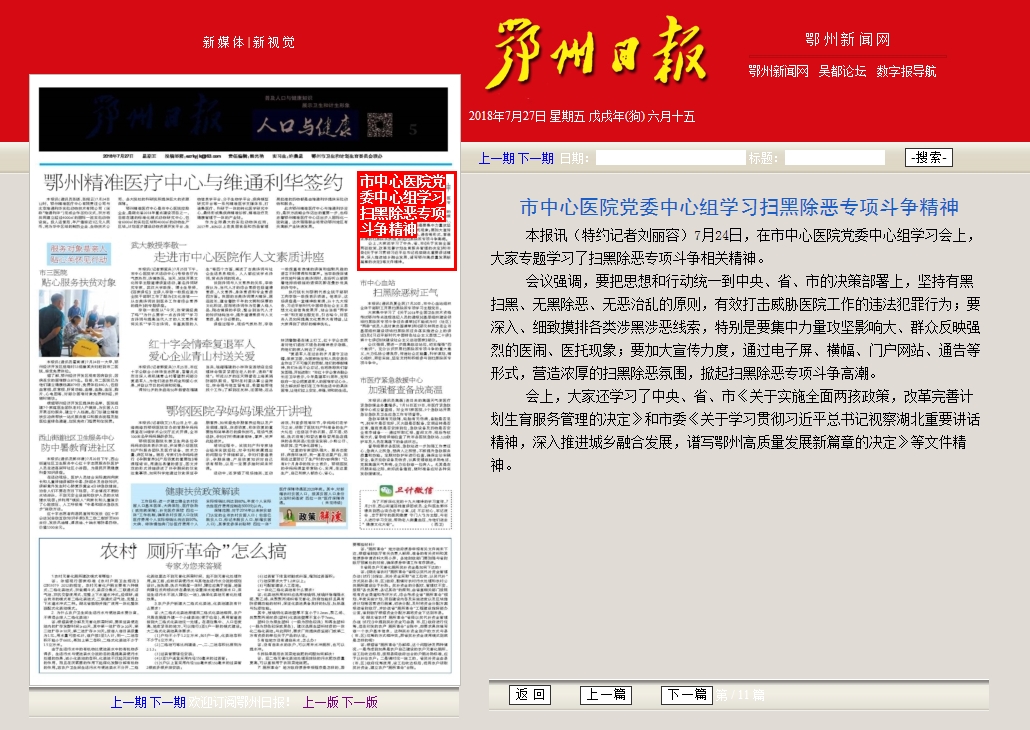
Task: Go to previous article with 上一篇
Action: [605, 695]
